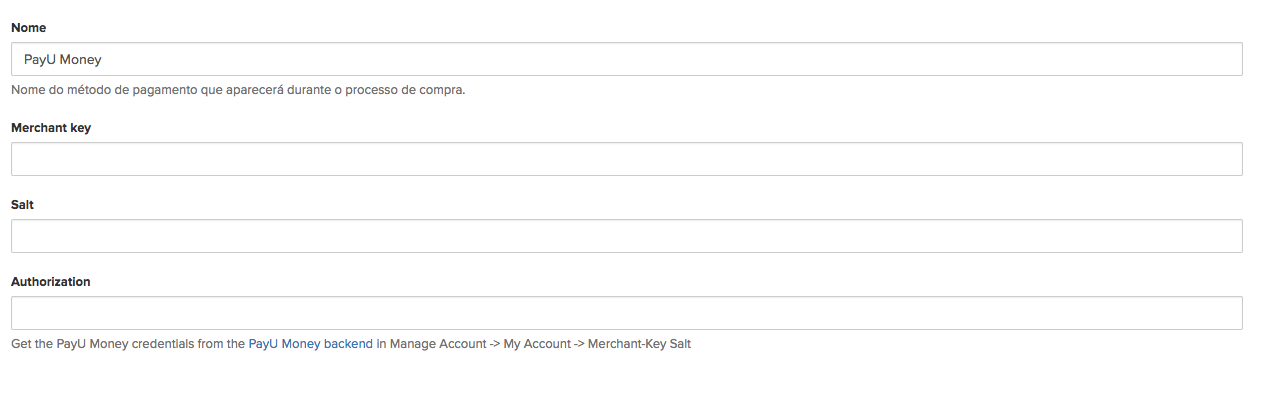Click the Salt field label
This screenshot has width=1261, height=419.
tap(23, 205)
